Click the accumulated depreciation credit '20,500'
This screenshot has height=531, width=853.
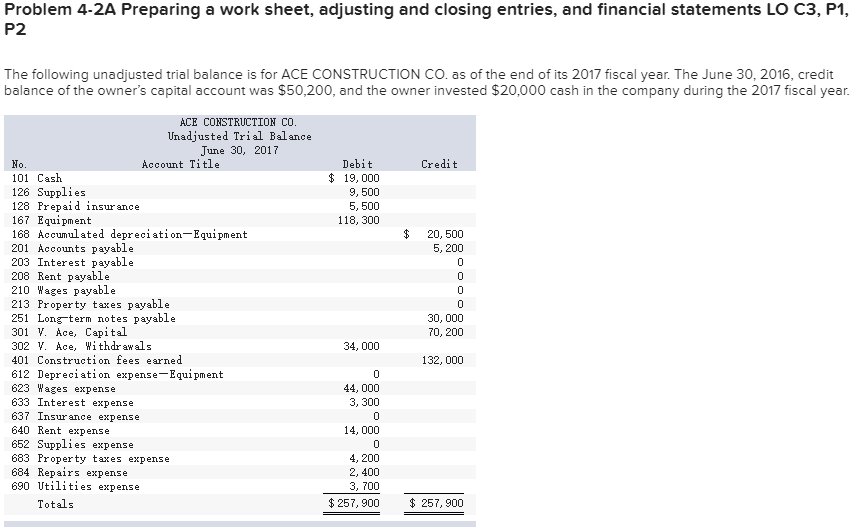[x=446, y=234]
